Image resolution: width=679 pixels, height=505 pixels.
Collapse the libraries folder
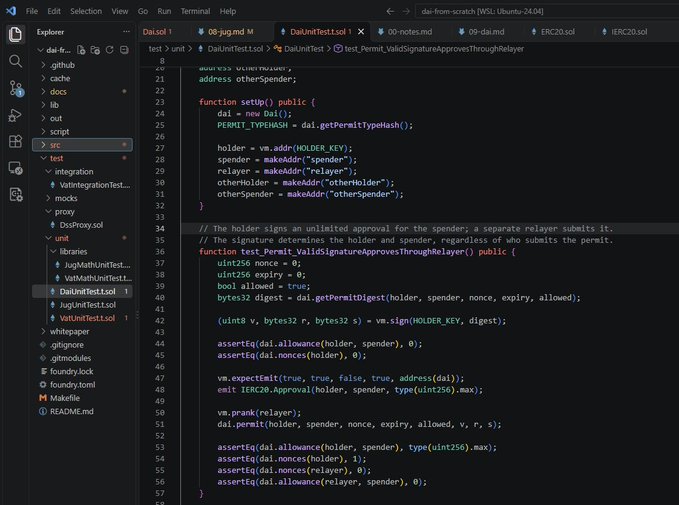coord(82,252)
